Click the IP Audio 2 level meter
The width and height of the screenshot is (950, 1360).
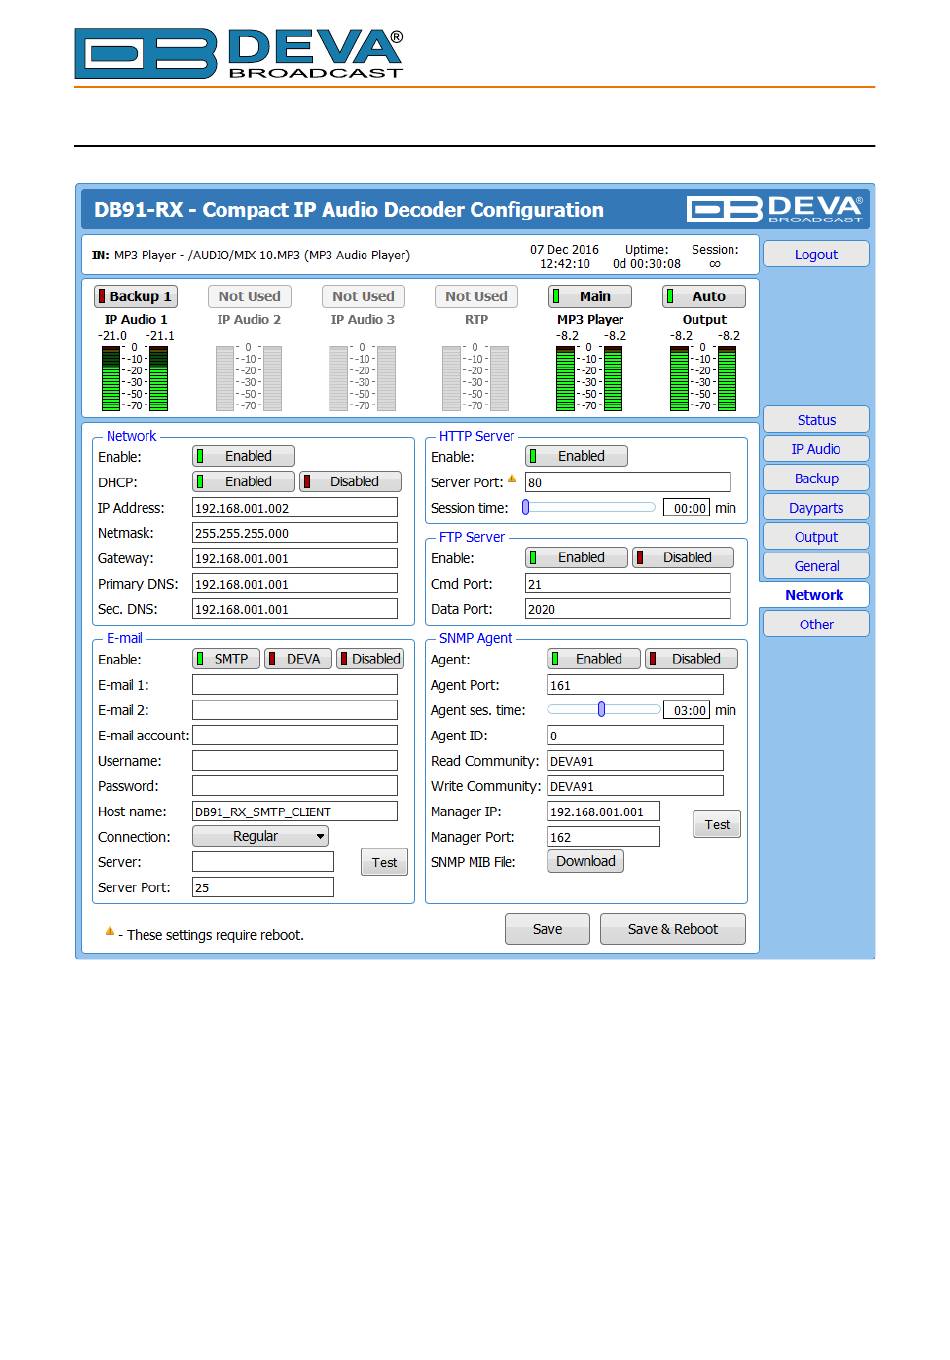click(x=249, y=378)
